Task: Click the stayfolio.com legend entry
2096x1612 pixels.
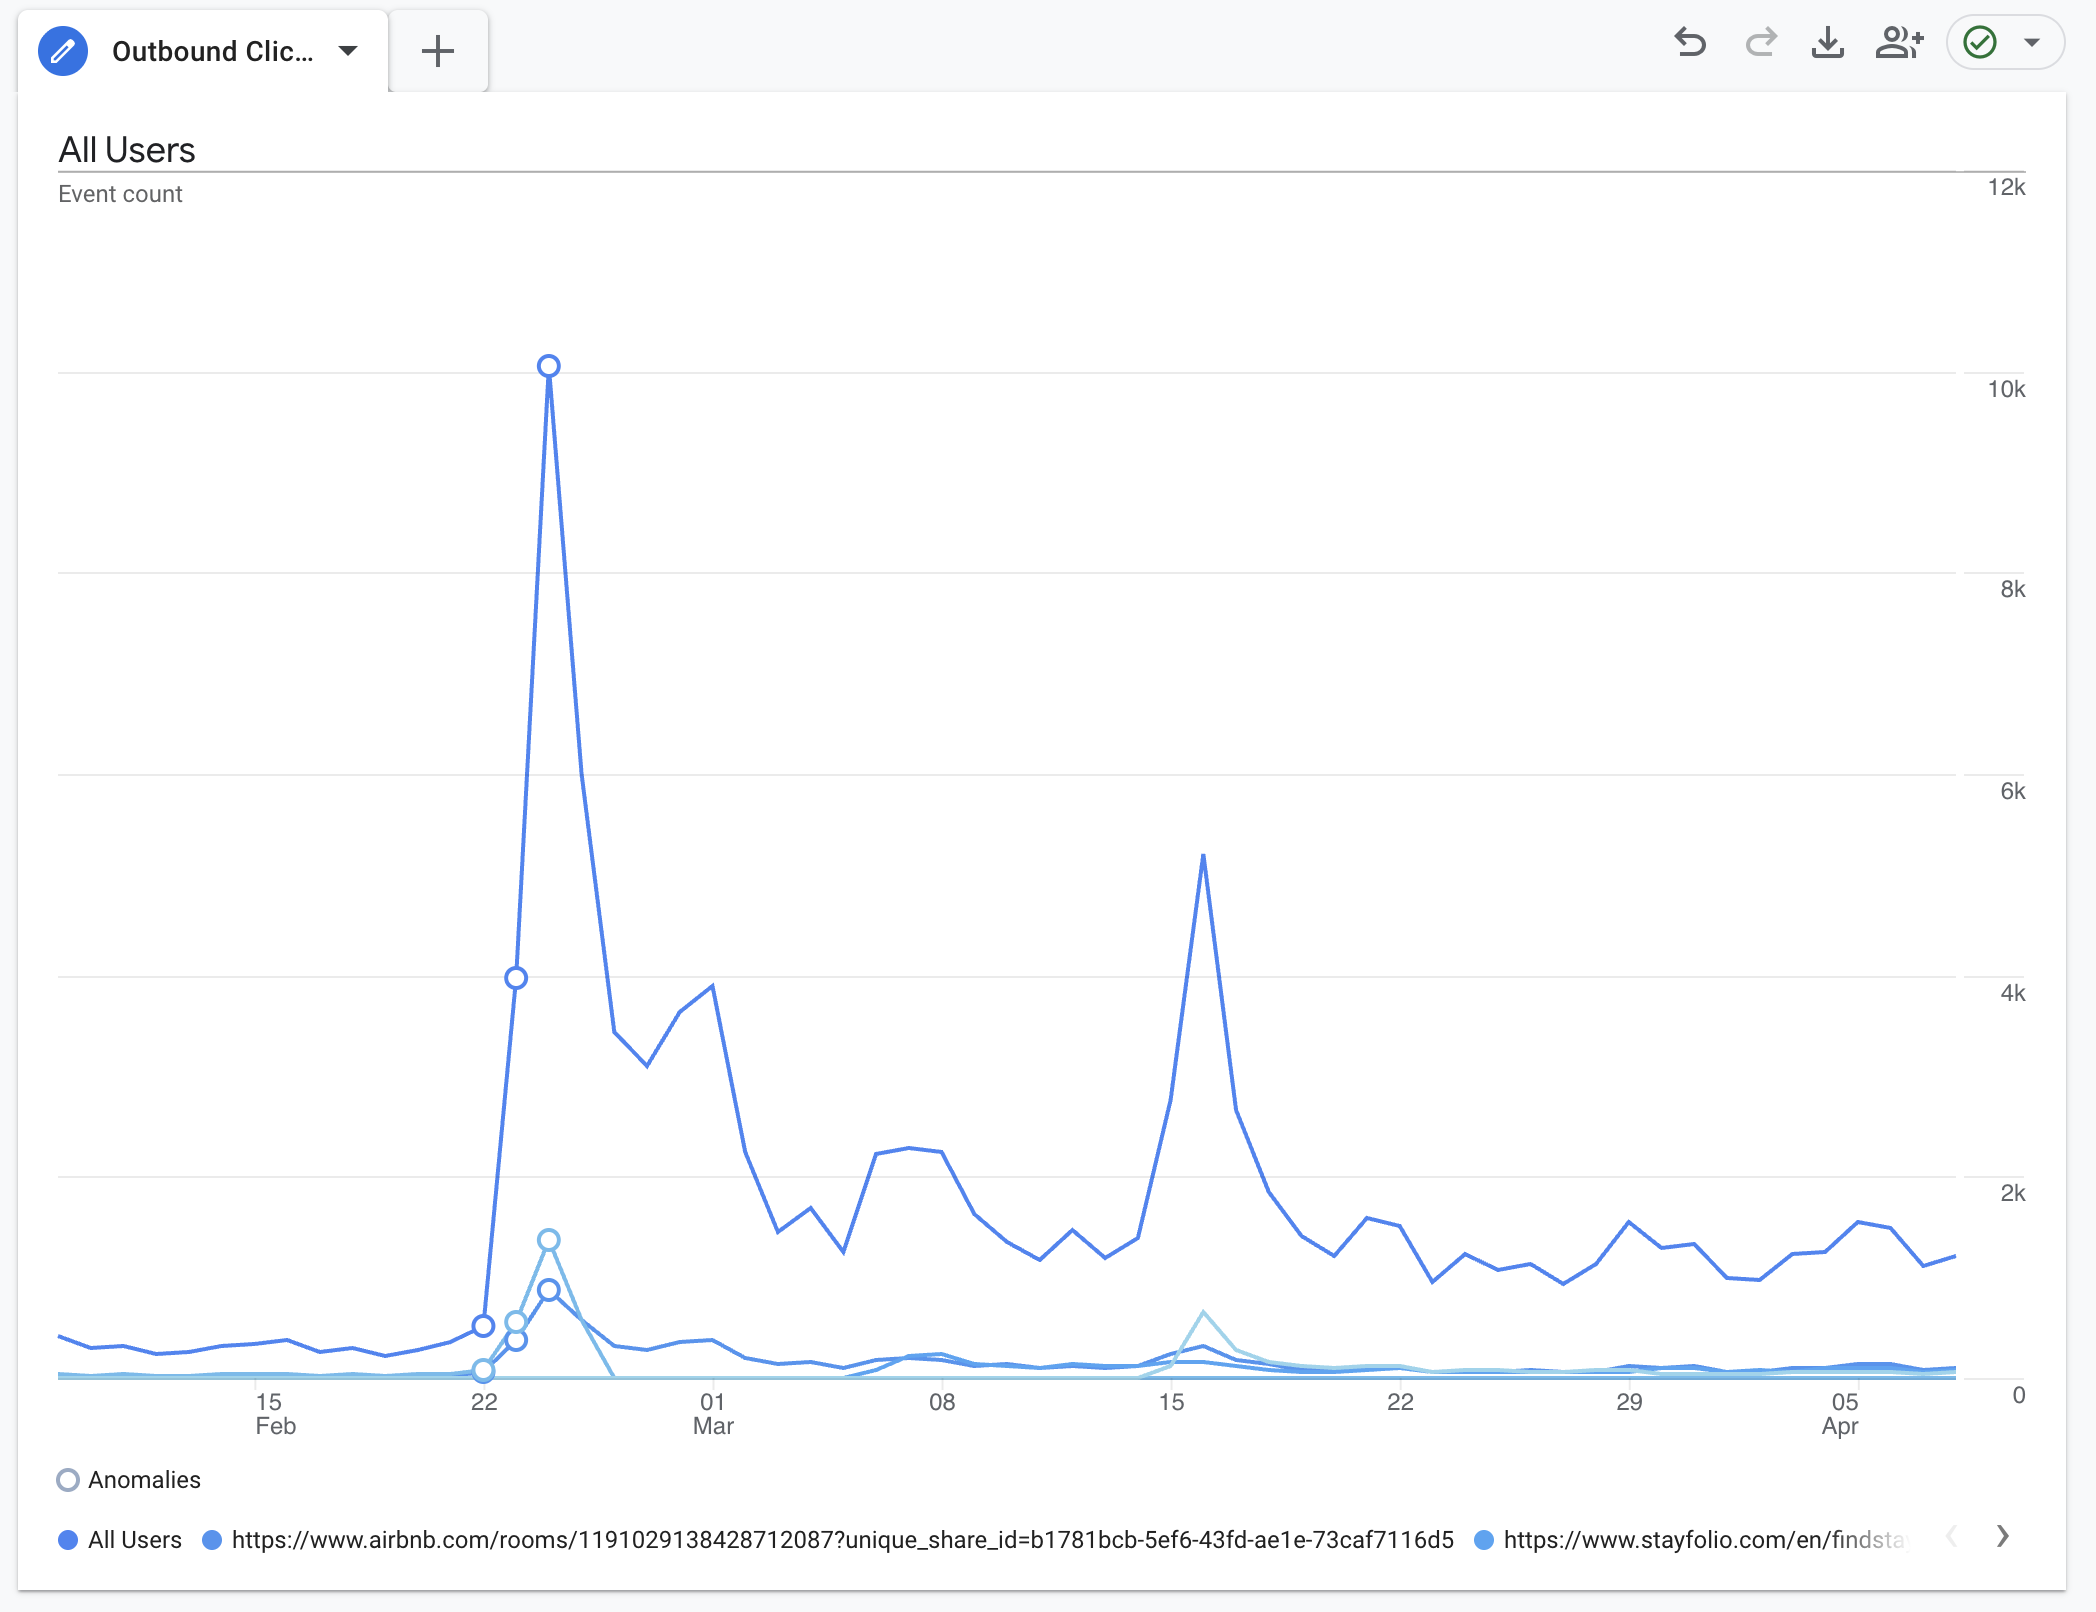Action: 1704,1540
